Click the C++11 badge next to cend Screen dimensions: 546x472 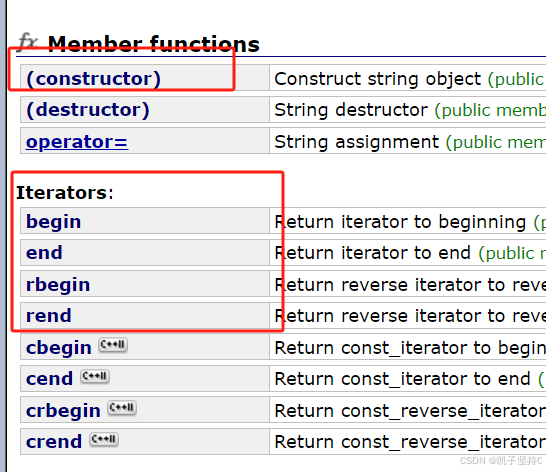pyautogui.click(x=95, y=377)
